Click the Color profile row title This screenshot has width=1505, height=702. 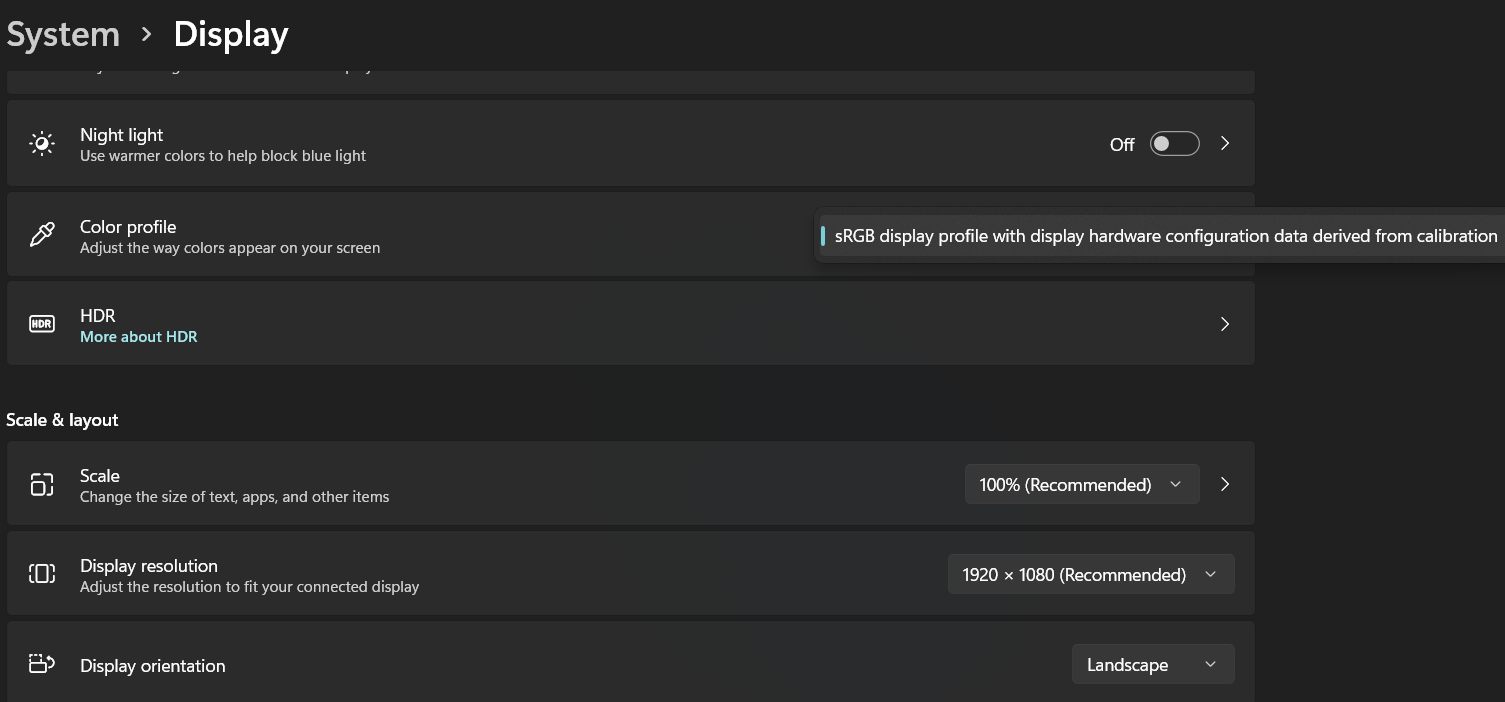coord(128,227)
